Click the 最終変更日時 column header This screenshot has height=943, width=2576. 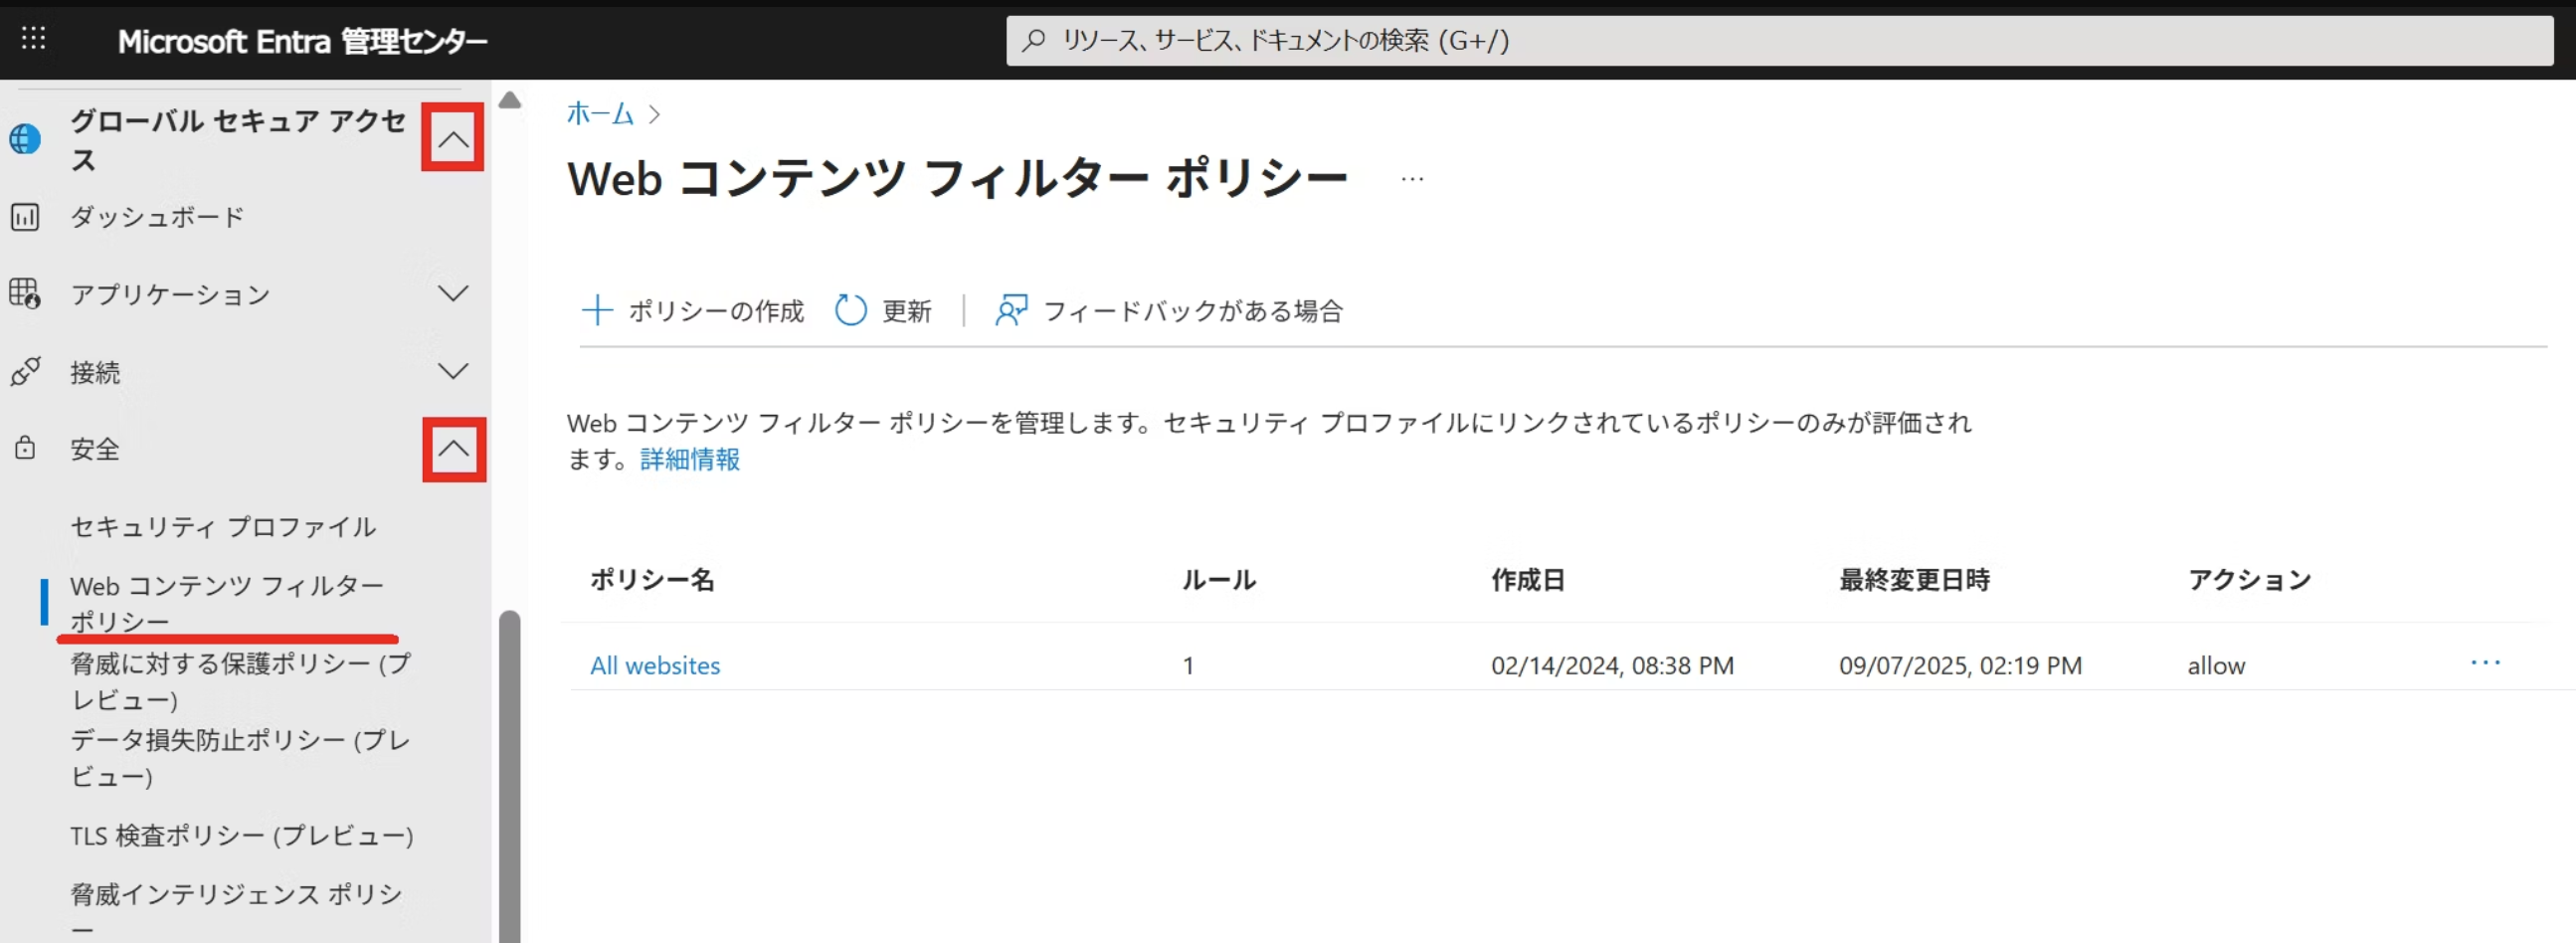point(1915,580)
